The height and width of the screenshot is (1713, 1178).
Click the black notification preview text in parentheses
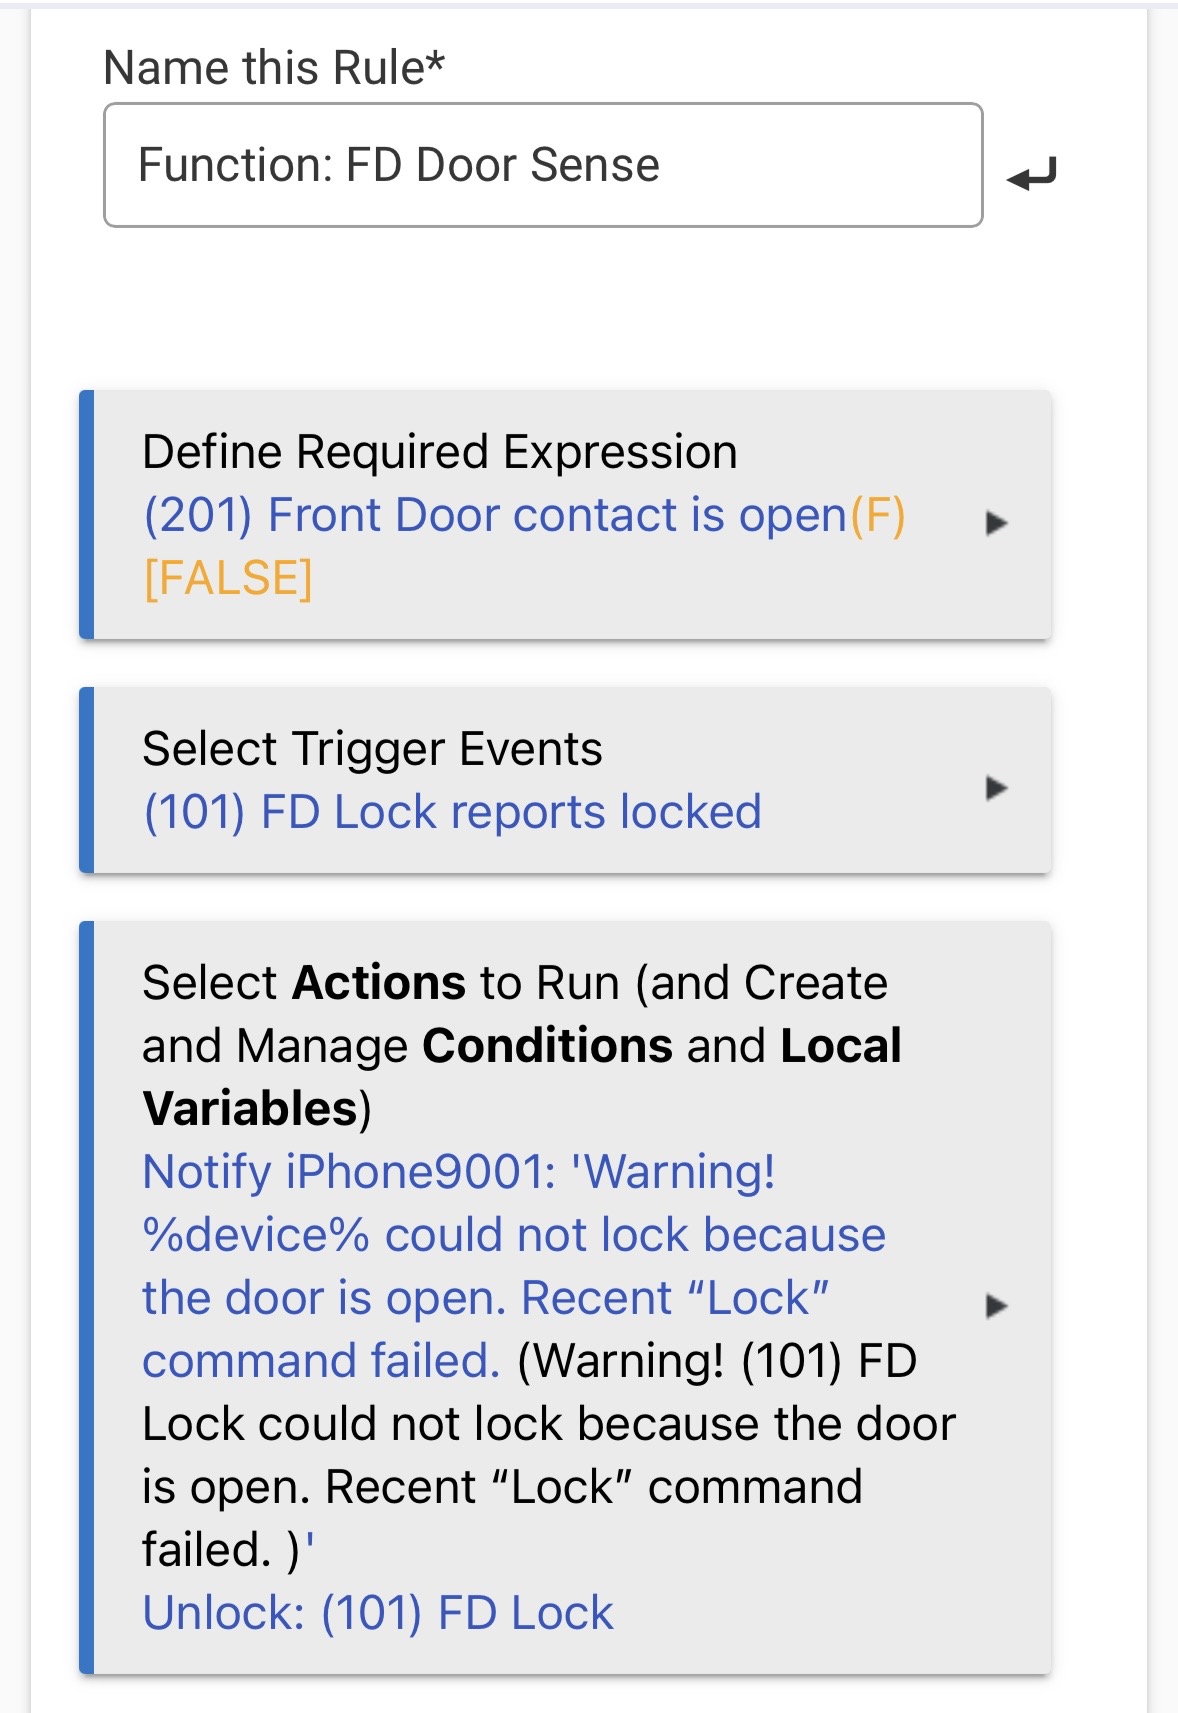pyautogui.click(x=548, y=1456)
